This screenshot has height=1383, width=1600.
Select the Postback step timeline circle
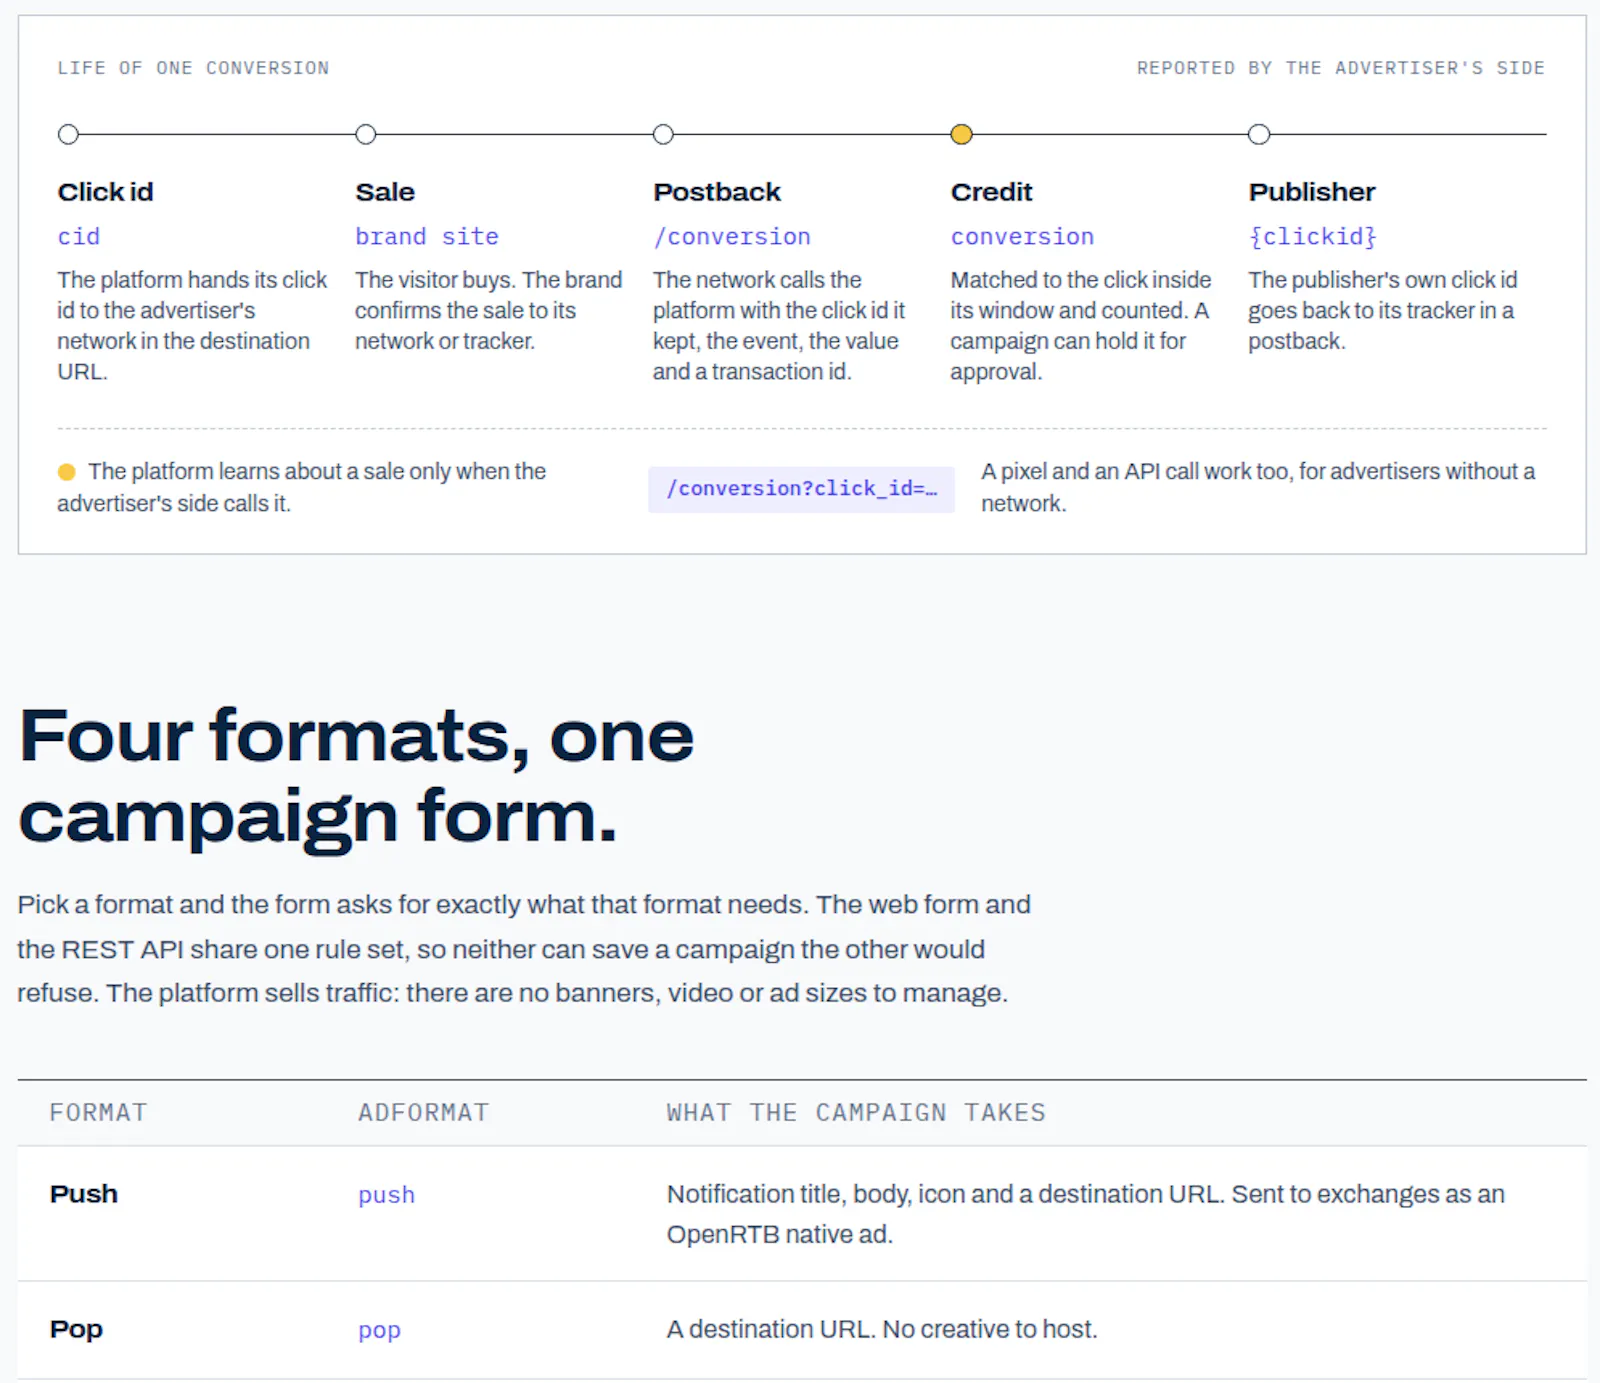coord(663,134)
